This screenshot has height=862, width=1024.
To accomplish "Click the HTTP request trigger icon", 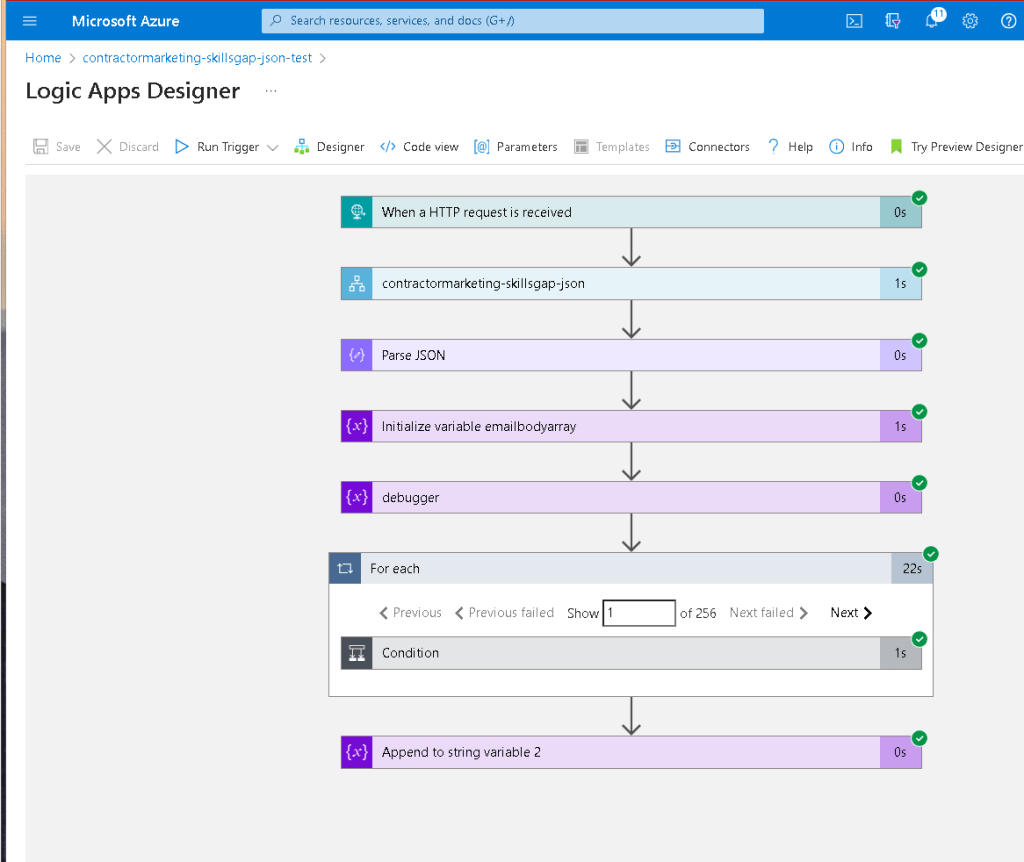I will 357,212.
